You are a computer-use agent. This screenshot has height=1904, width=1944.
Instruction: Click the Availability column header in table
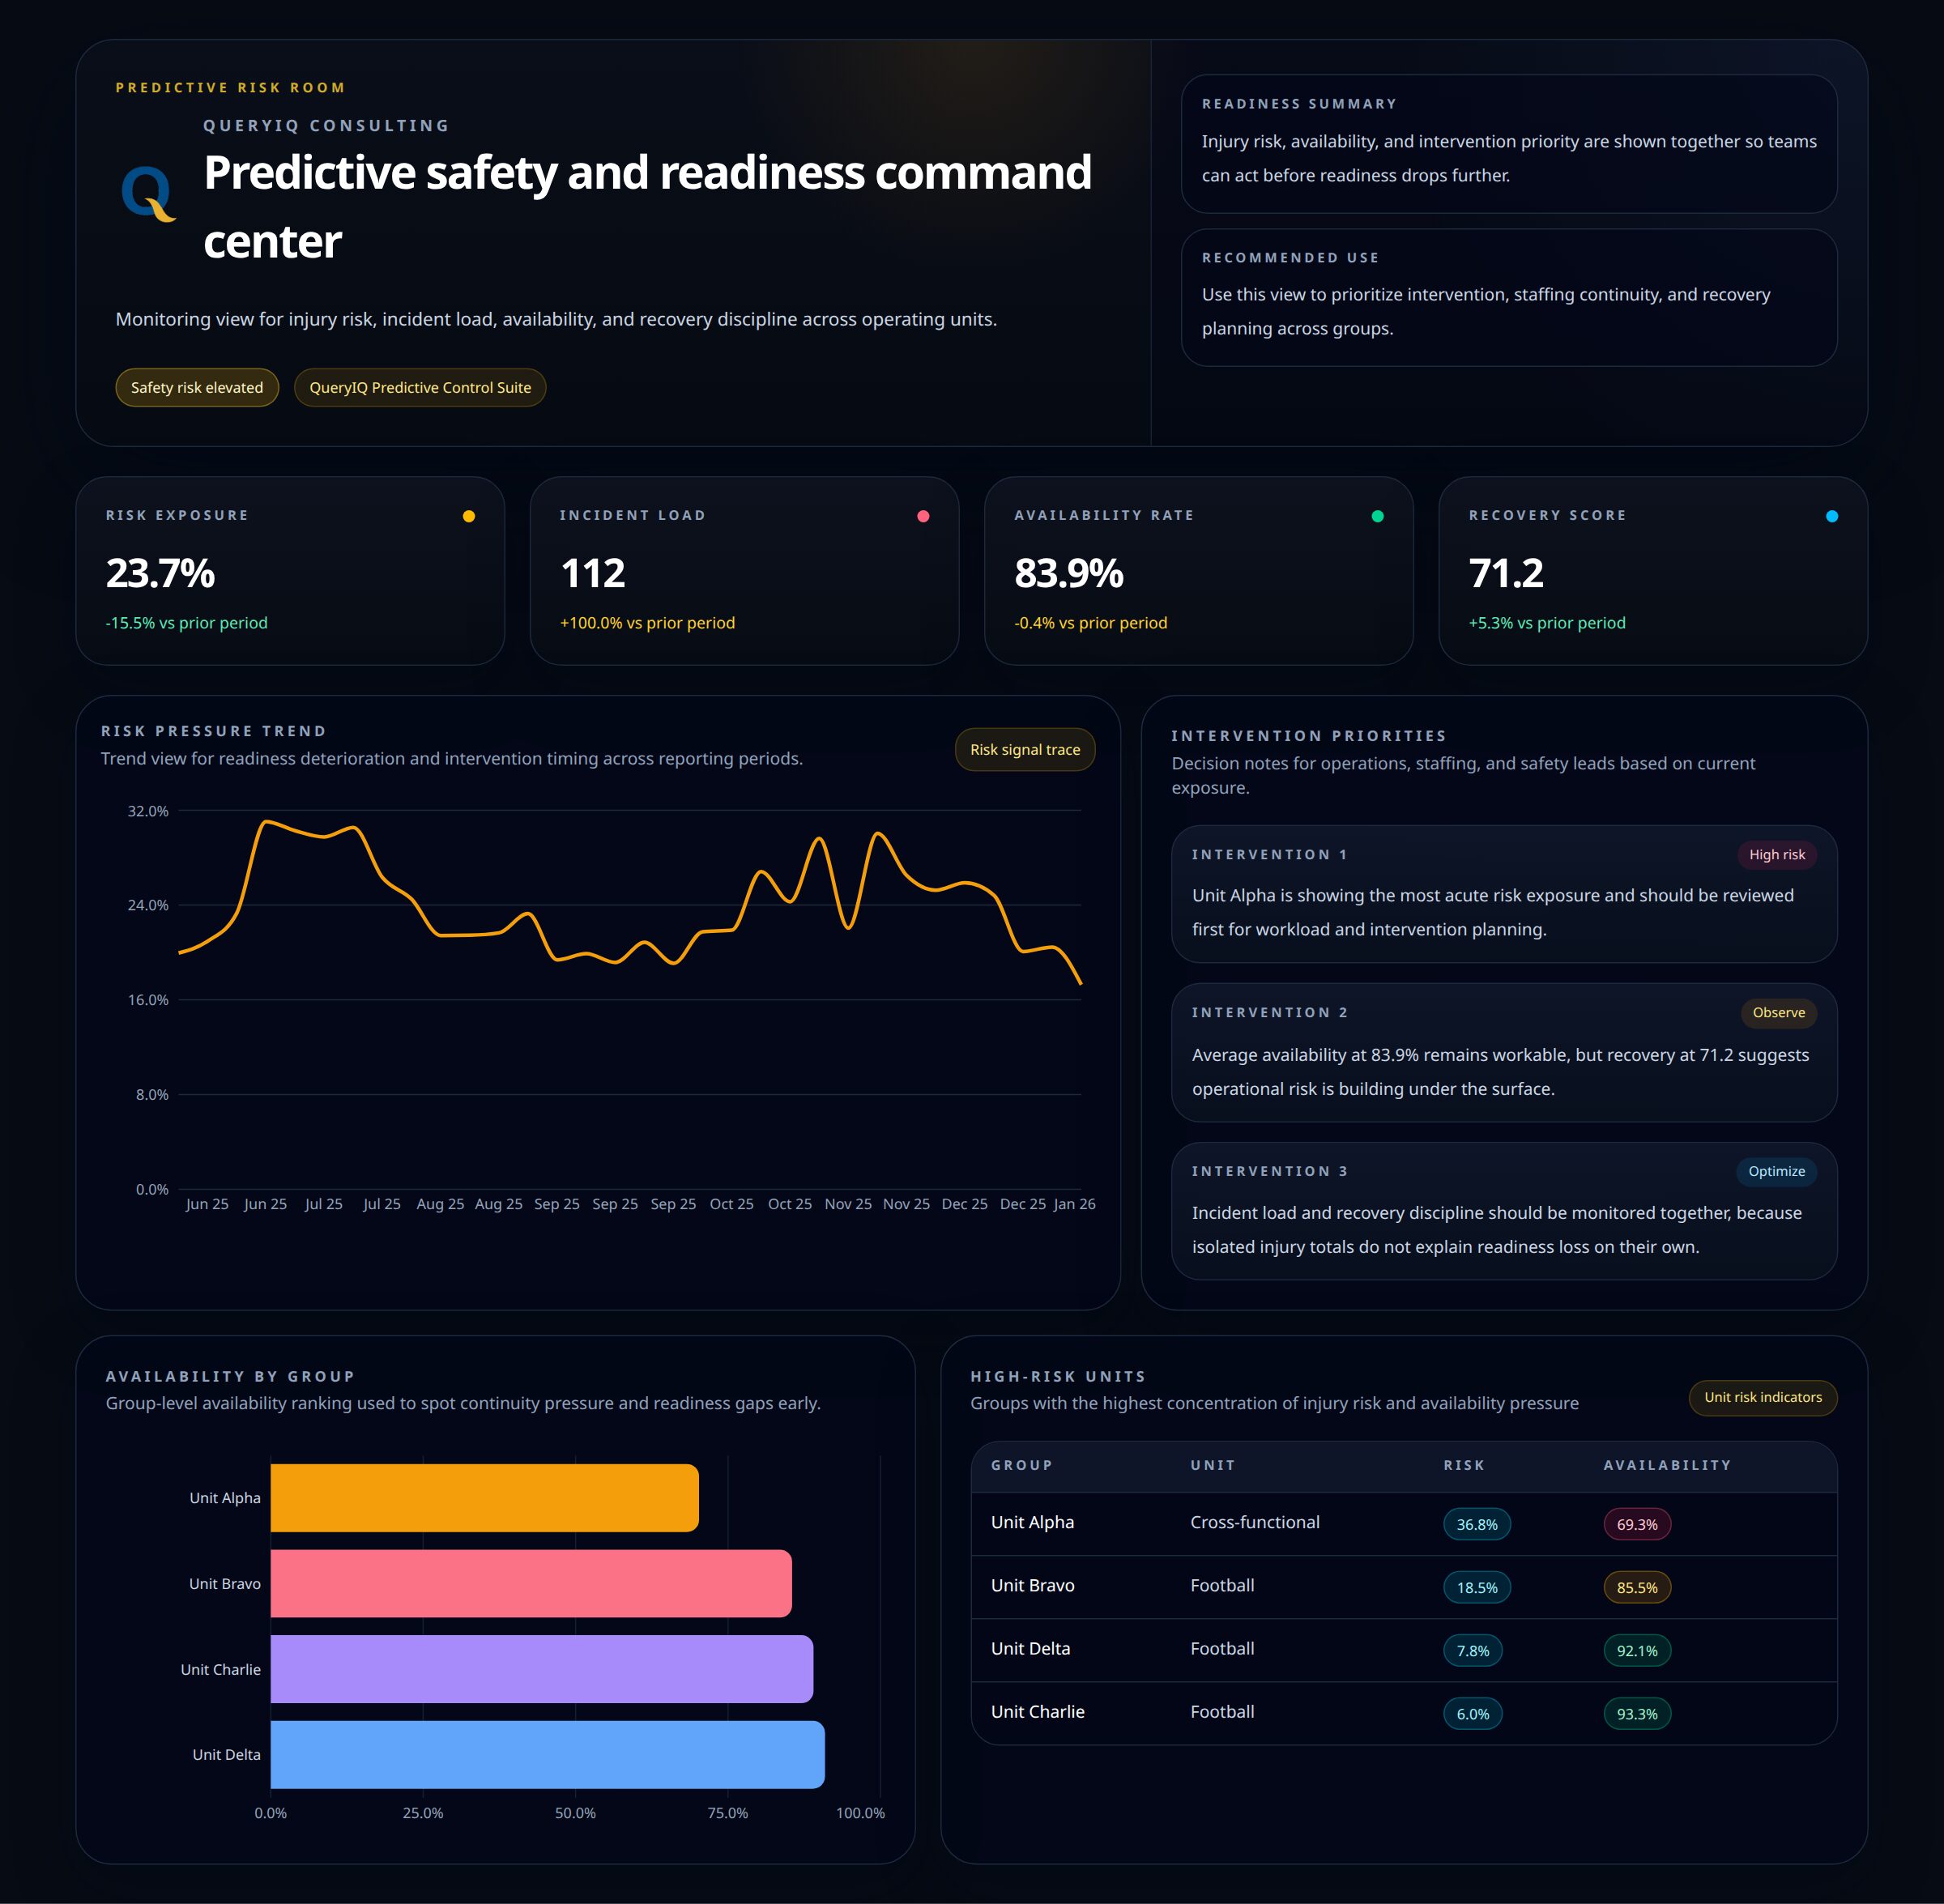coord(1666,1465)
